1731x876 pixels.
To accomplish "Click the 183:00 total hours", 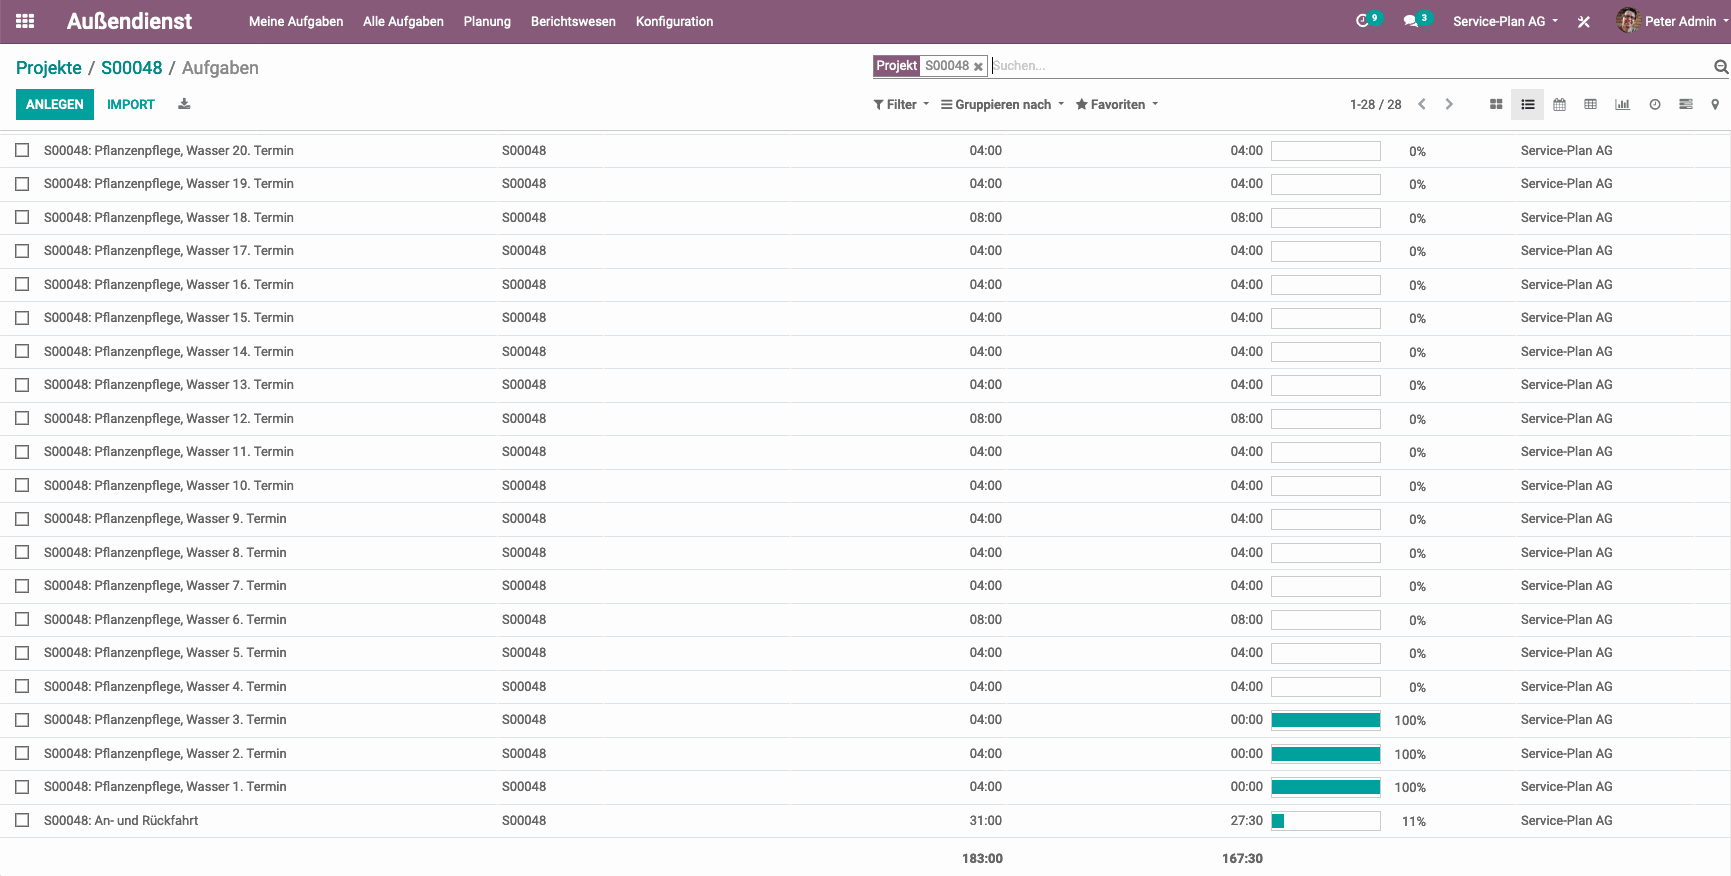I will pos(982,858).
